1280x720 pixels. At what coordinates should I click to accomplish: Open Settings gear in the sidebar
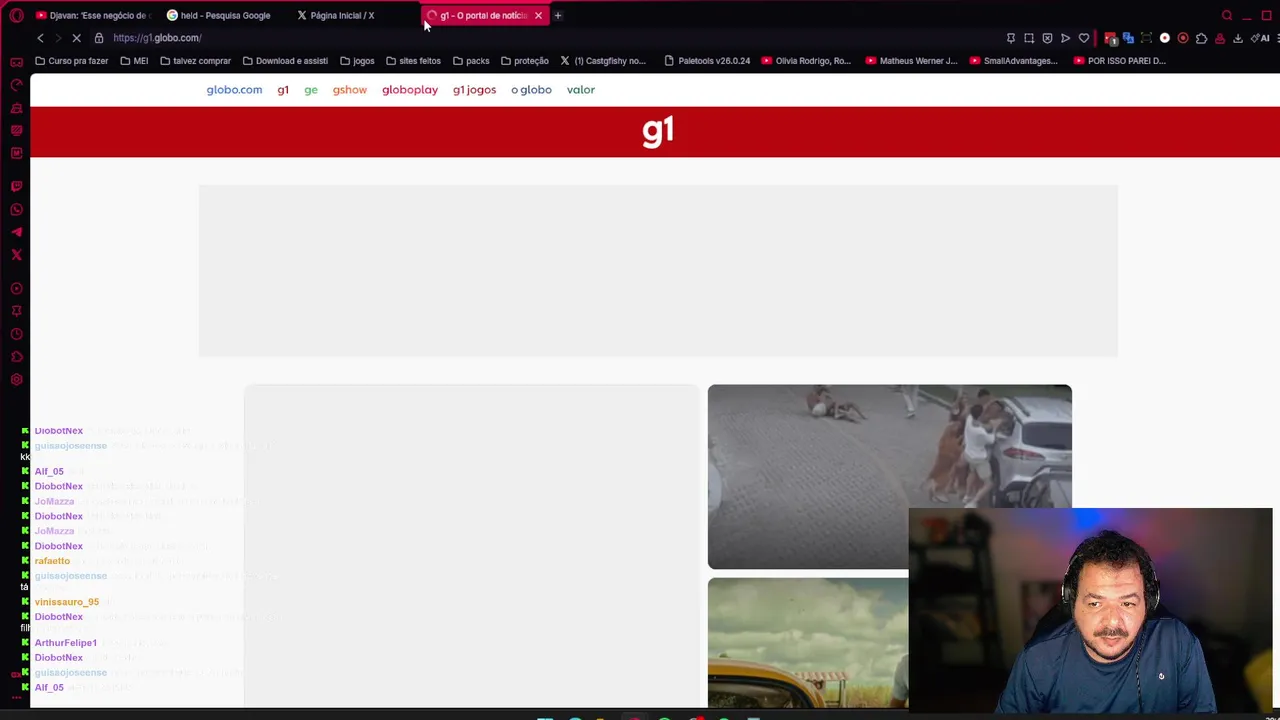(16, 380)
